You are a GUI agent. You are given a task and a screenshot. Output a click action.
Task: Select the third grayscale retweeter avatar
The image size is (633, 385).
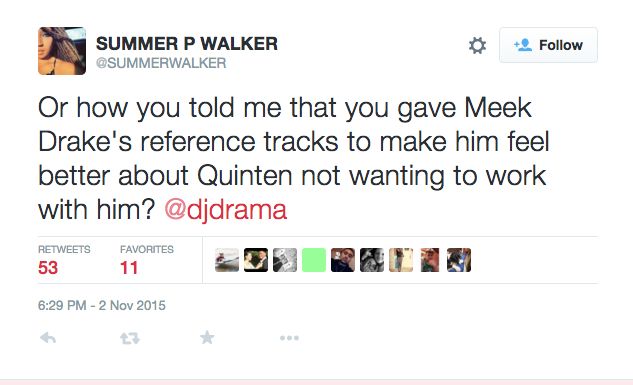pyautogui.click(x=285, y=260)
